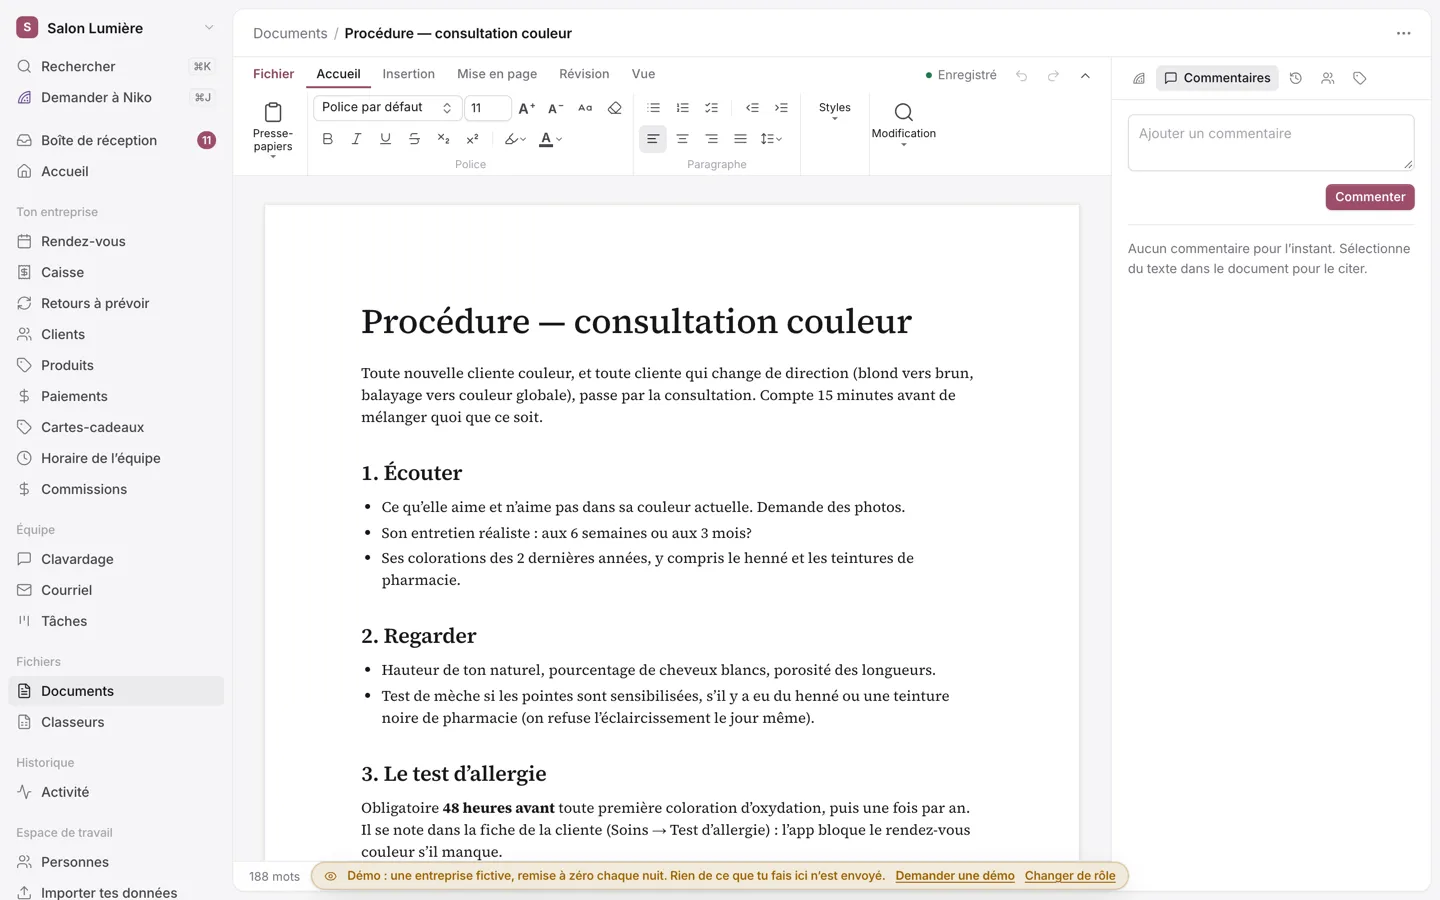Viewport: 1440px width, 900px height.
Task: Open the Révision tab
Action: coord(584,74)
